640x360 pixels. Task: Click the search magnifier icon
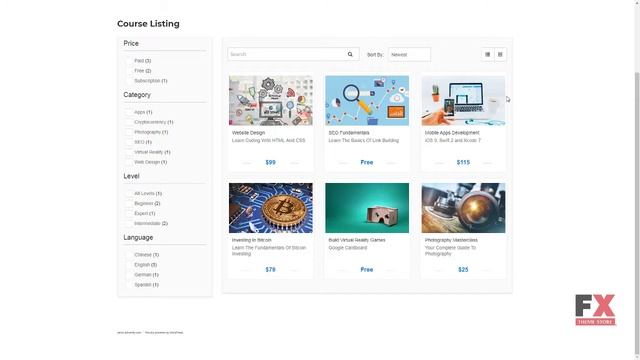(x=350, y=54)
